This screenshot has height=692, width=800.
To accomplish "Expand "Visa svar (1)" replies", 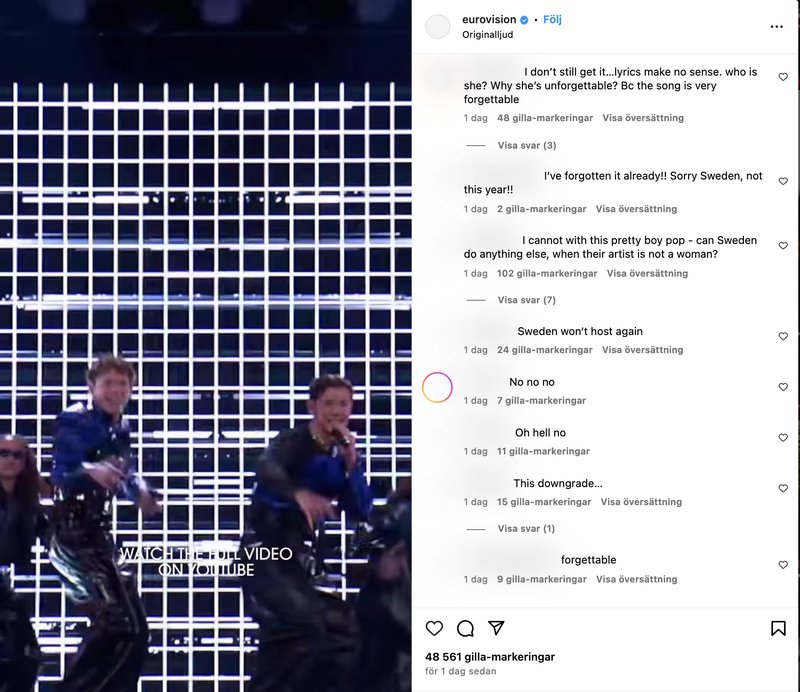I will point(526,529).
